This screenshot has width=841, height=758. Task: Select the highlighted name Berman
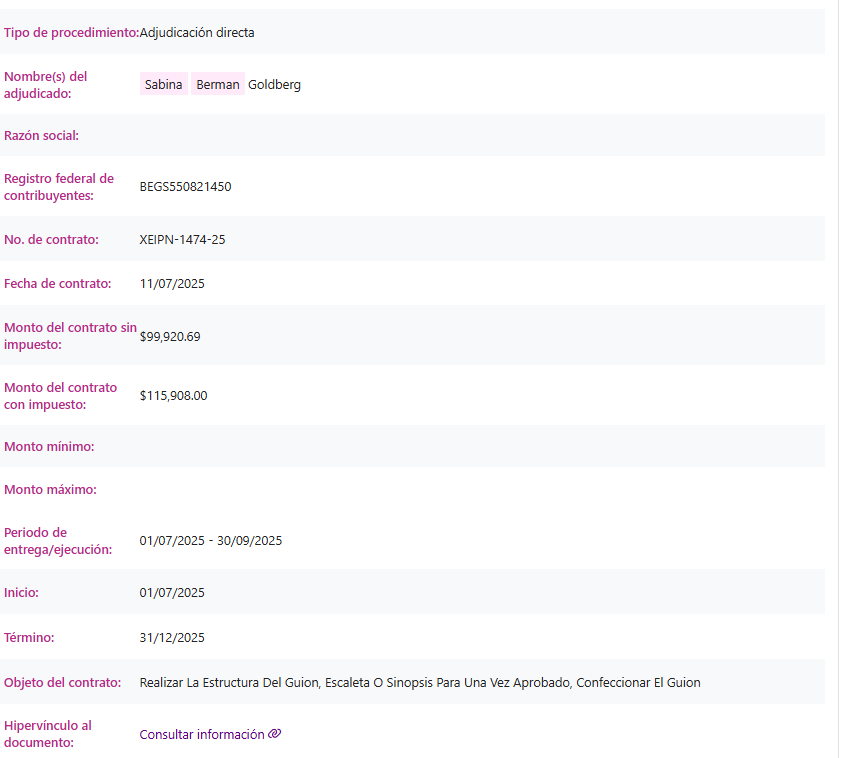[x=218, y=84]
